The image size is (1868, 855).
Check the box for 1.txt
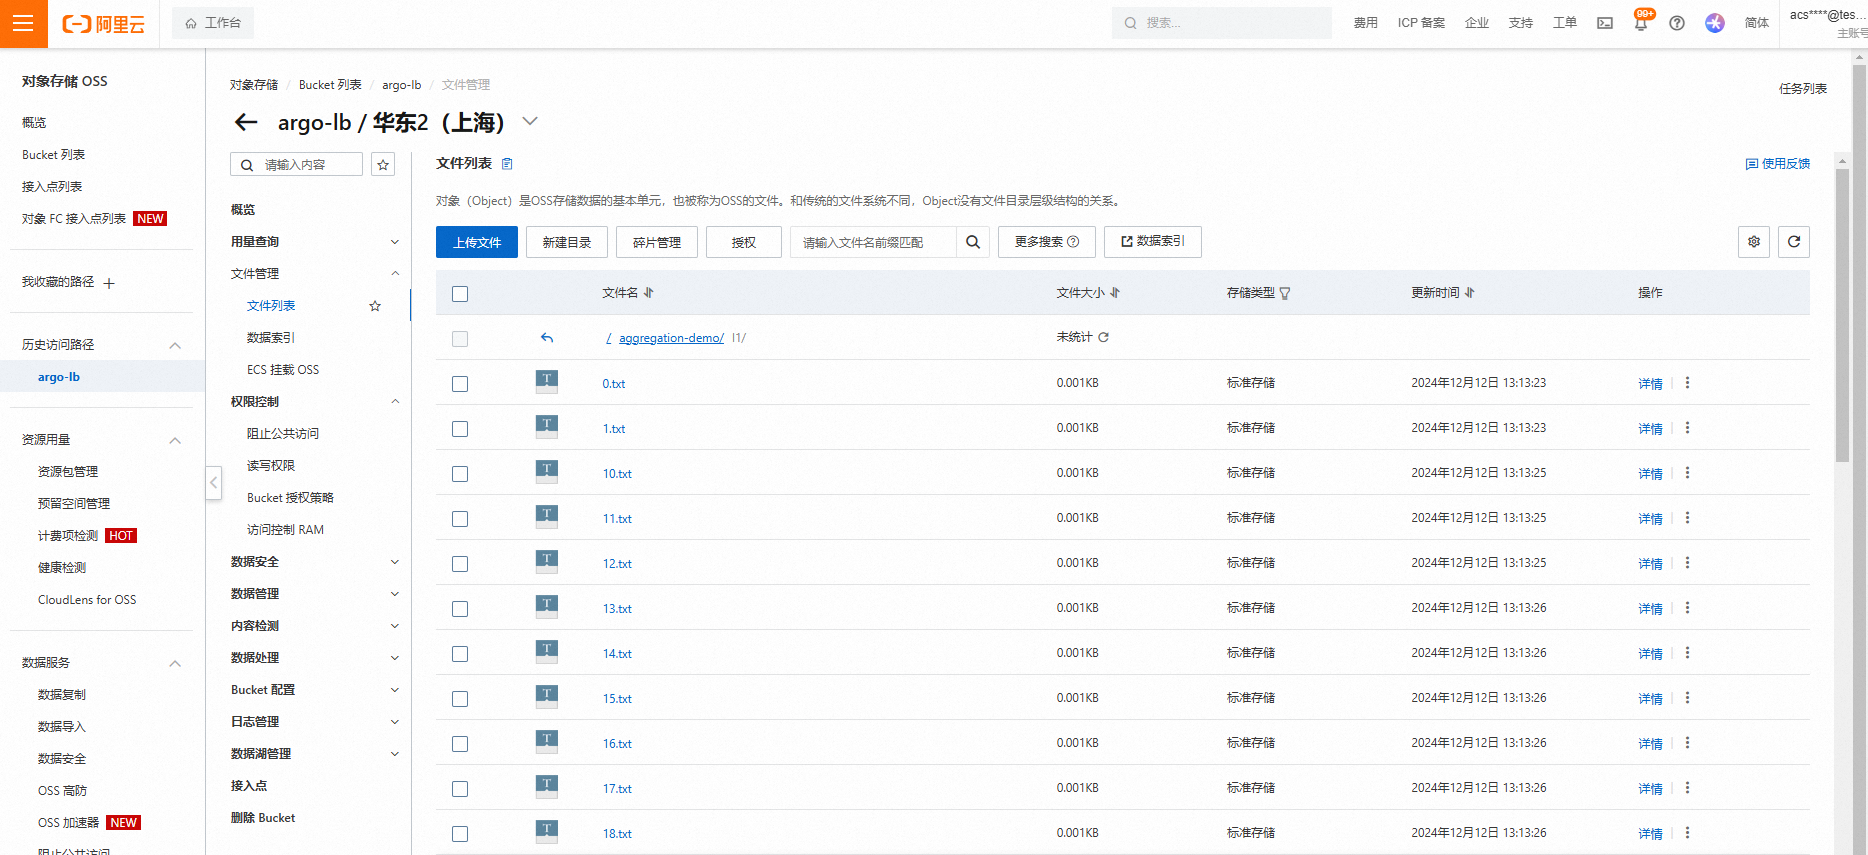point(460,429)
